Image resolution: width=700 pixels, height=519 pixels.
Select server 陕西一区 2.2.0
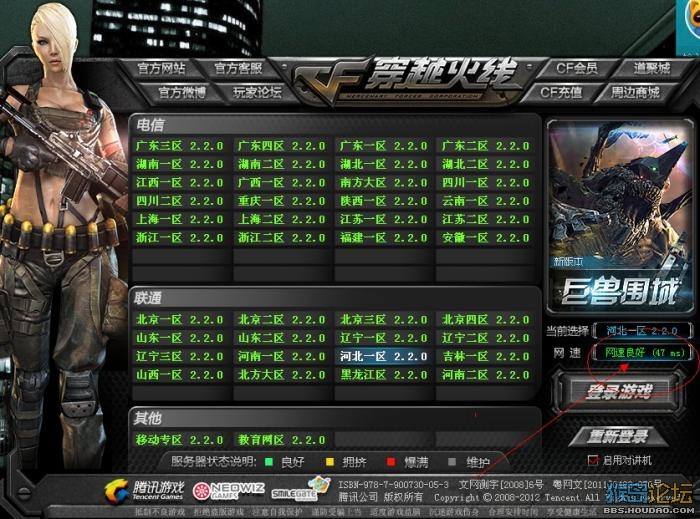pos(383,201)
